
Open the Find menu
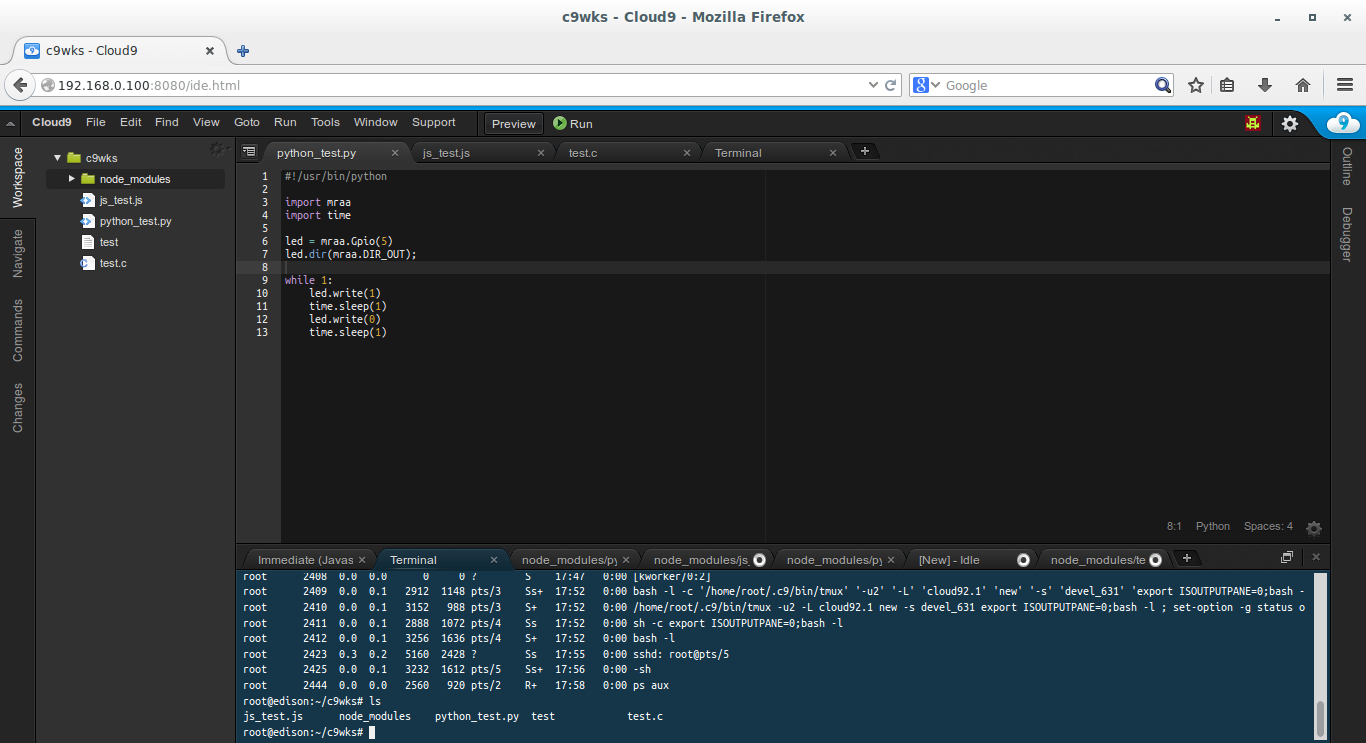pyautogui.click(x=167, y=122)
